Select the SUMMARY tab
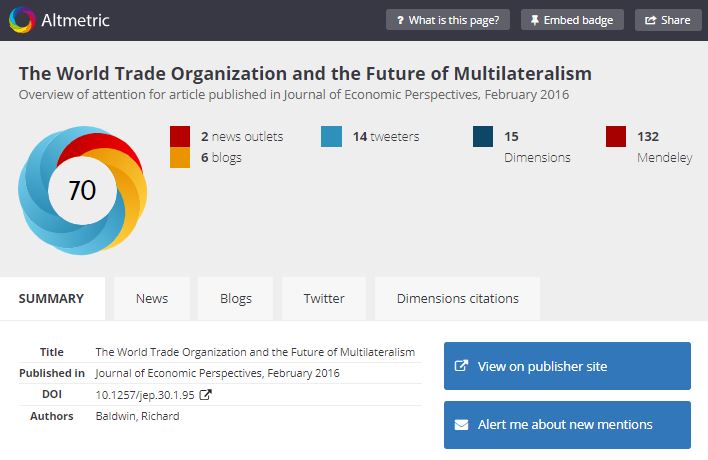This screenshot has width=708, height=460. tap(51, 298)
